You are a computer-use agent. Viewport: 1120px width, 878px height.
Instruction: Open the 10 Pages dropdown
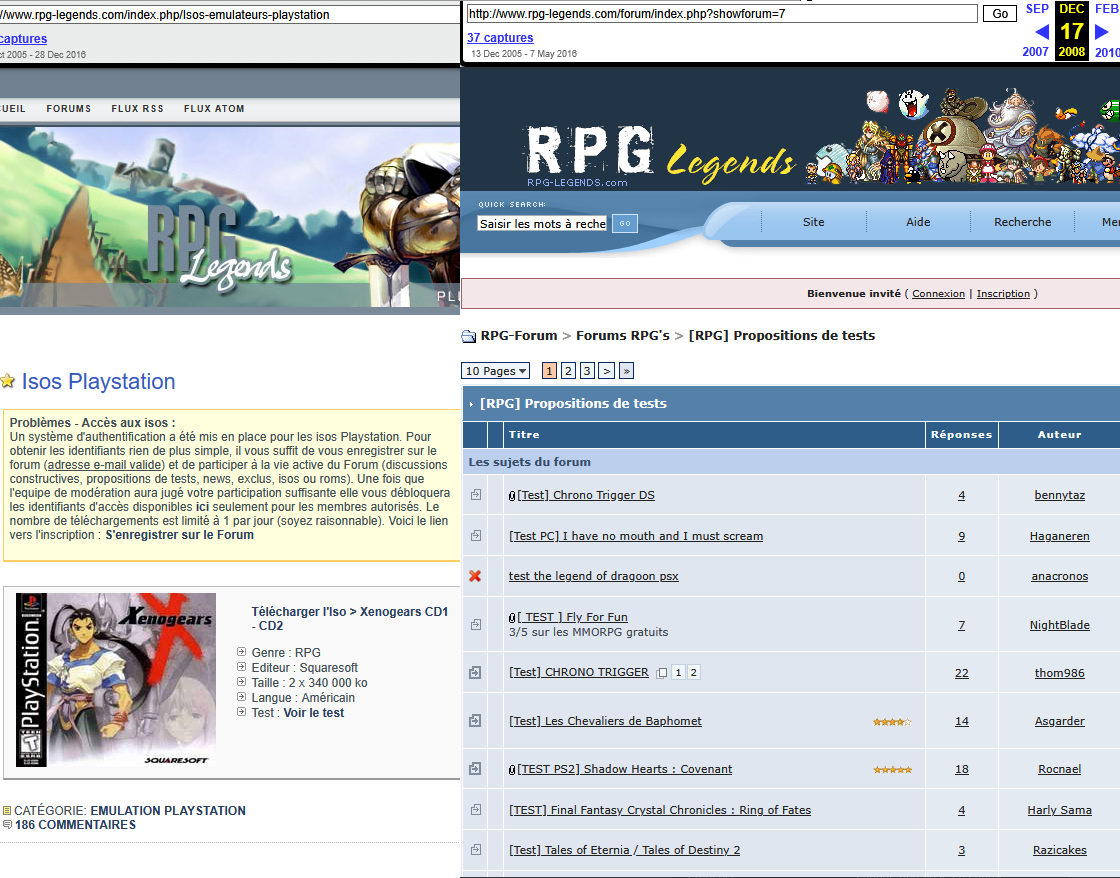[x=496, y=371]
